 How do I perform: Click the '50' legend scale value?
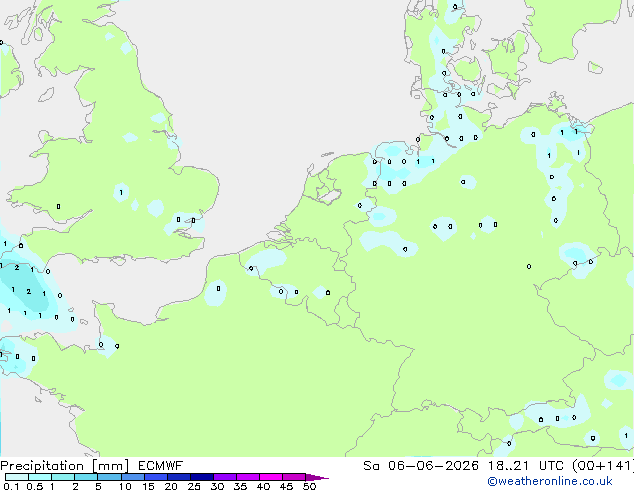tap(309, 486)
